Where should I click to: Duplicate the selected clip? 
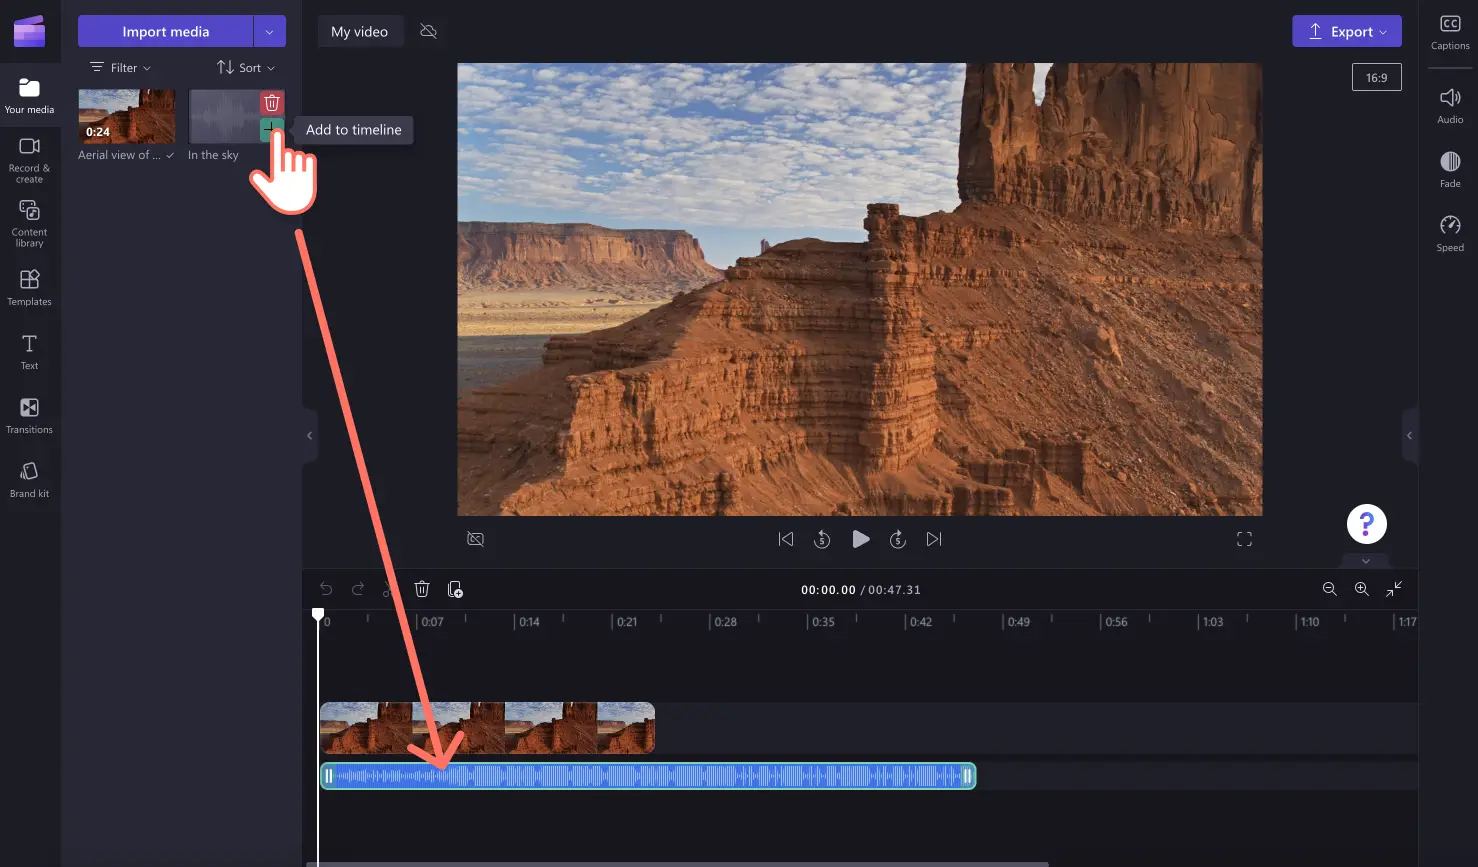click(x=455, y=589)
